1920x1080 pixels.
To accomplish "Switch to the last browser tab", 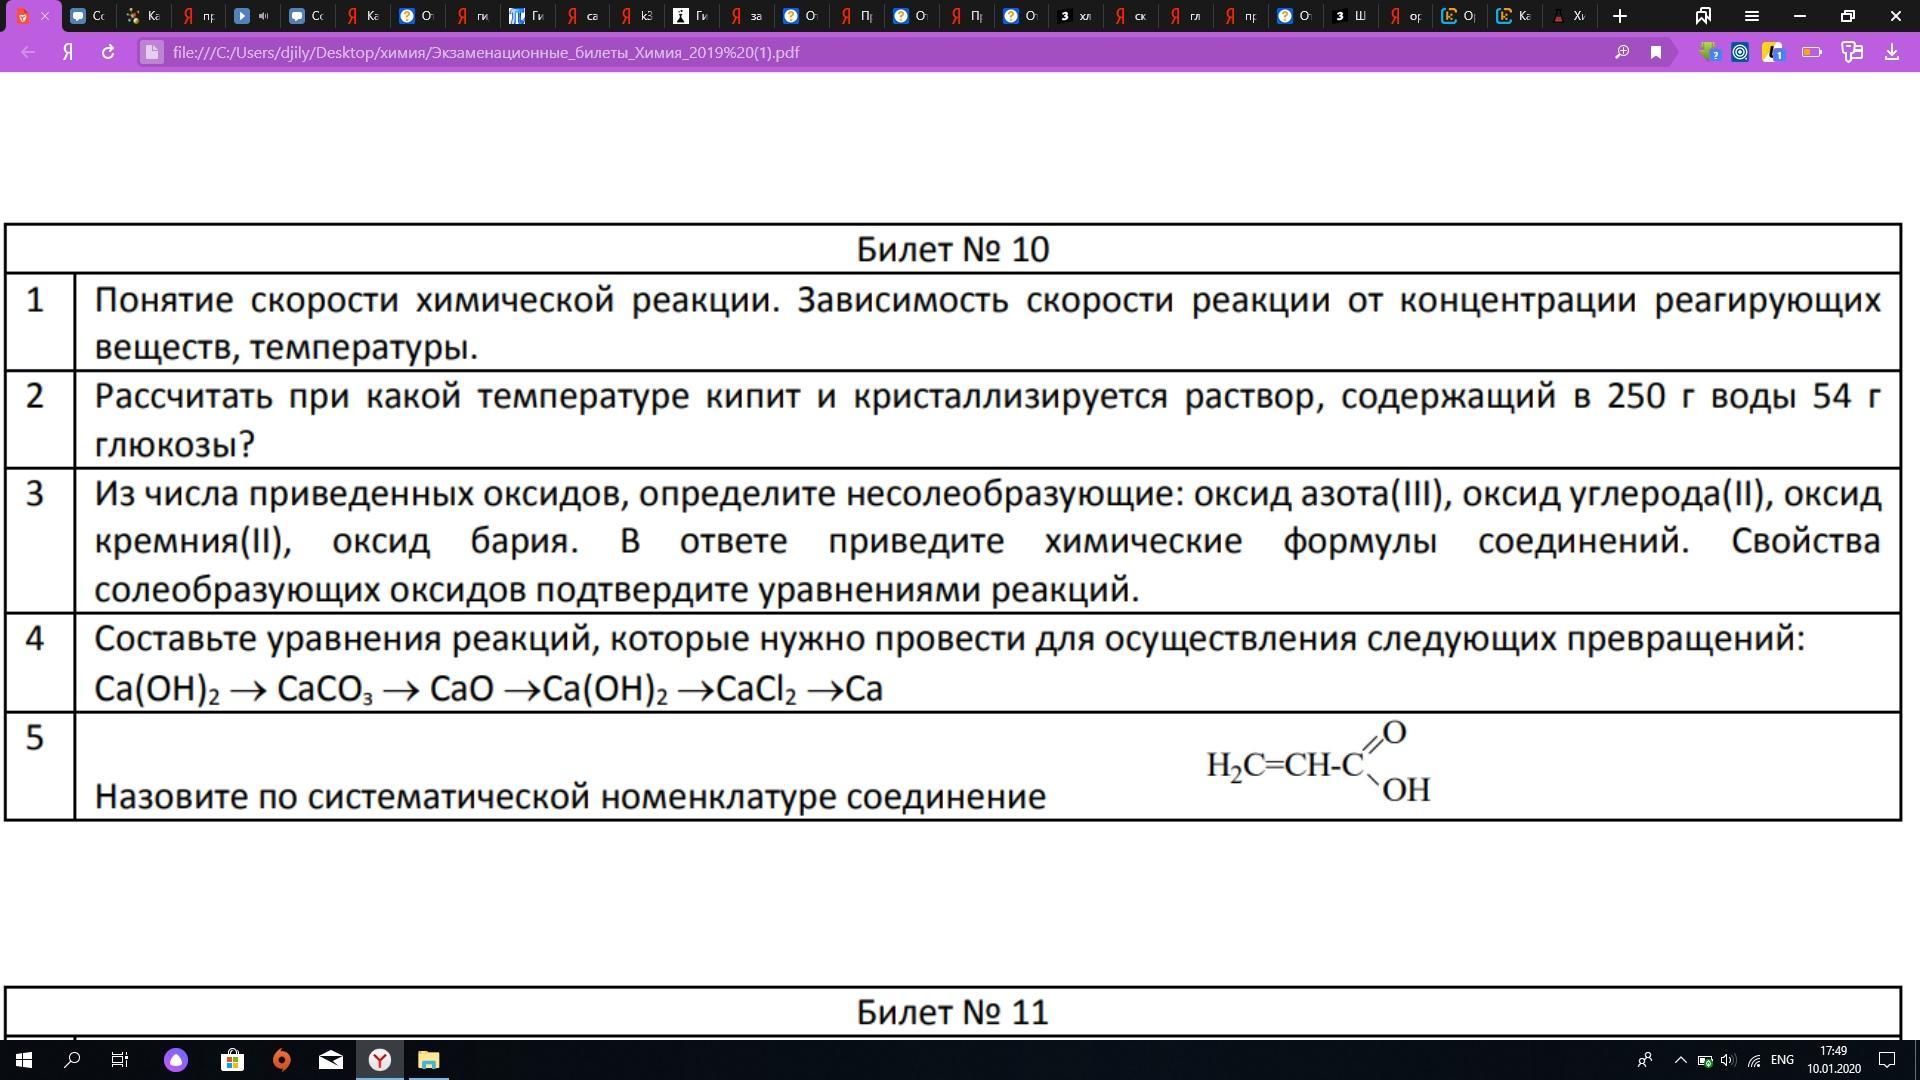I will tap(1568, 16).
